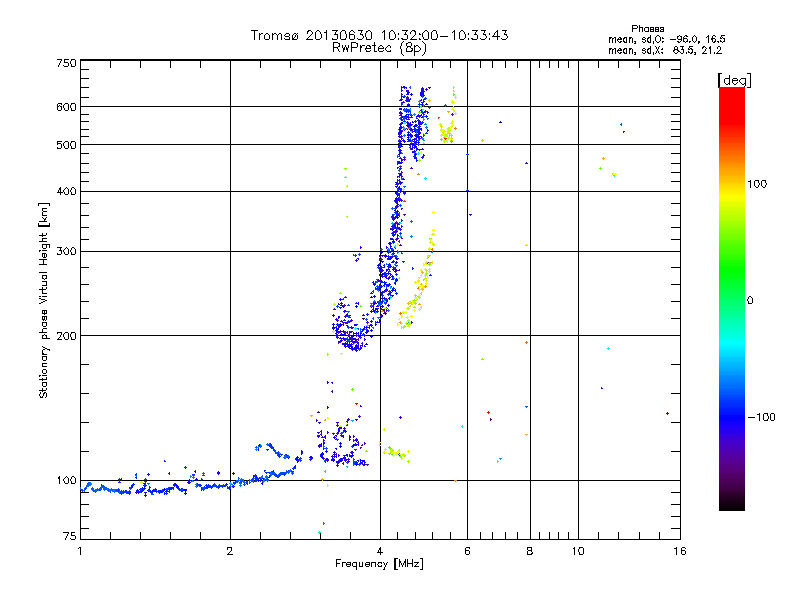
Task: Click the '2' x-axis tick label
Action: pos(230,551)
